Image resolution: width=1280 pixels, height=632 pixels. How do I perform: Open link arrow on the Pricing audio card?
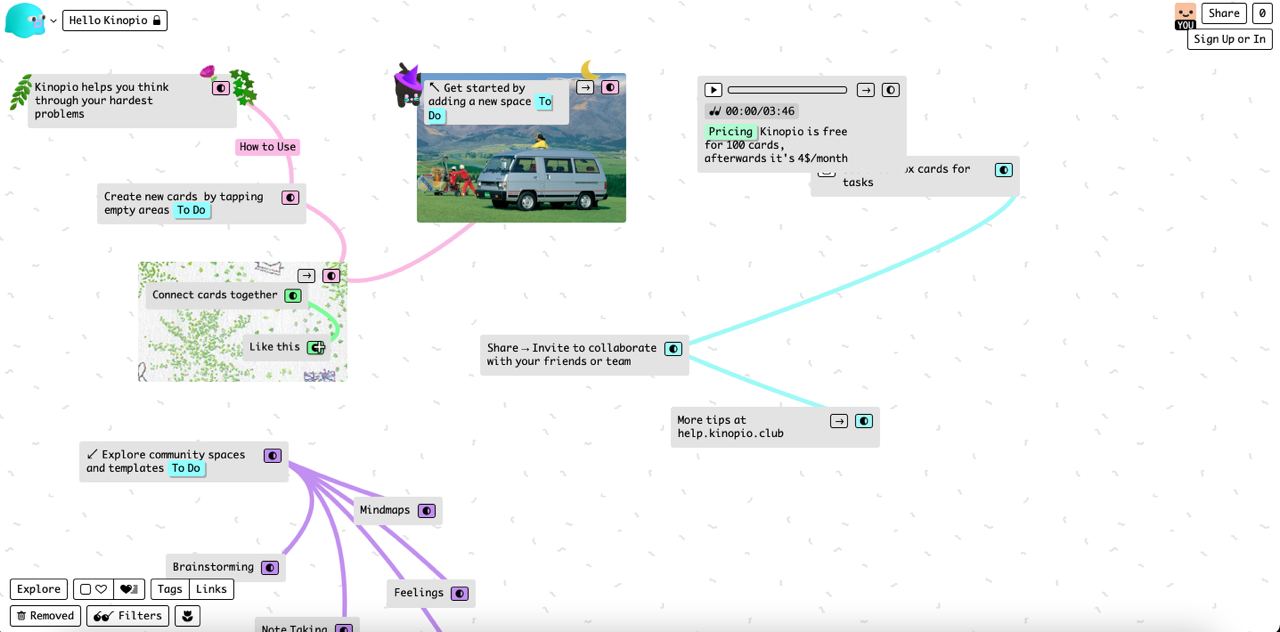(x=866, y=90)
